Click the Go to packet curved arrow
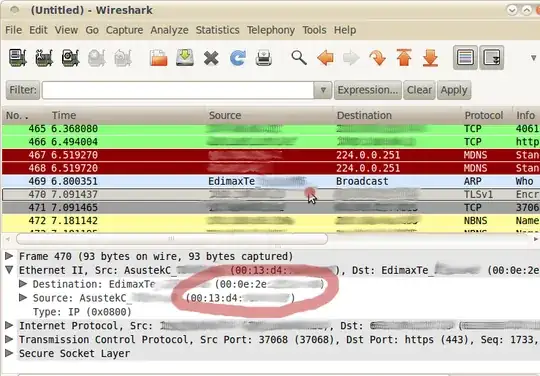Viewport: 540px width, 376px height. (x=377, y=58)
